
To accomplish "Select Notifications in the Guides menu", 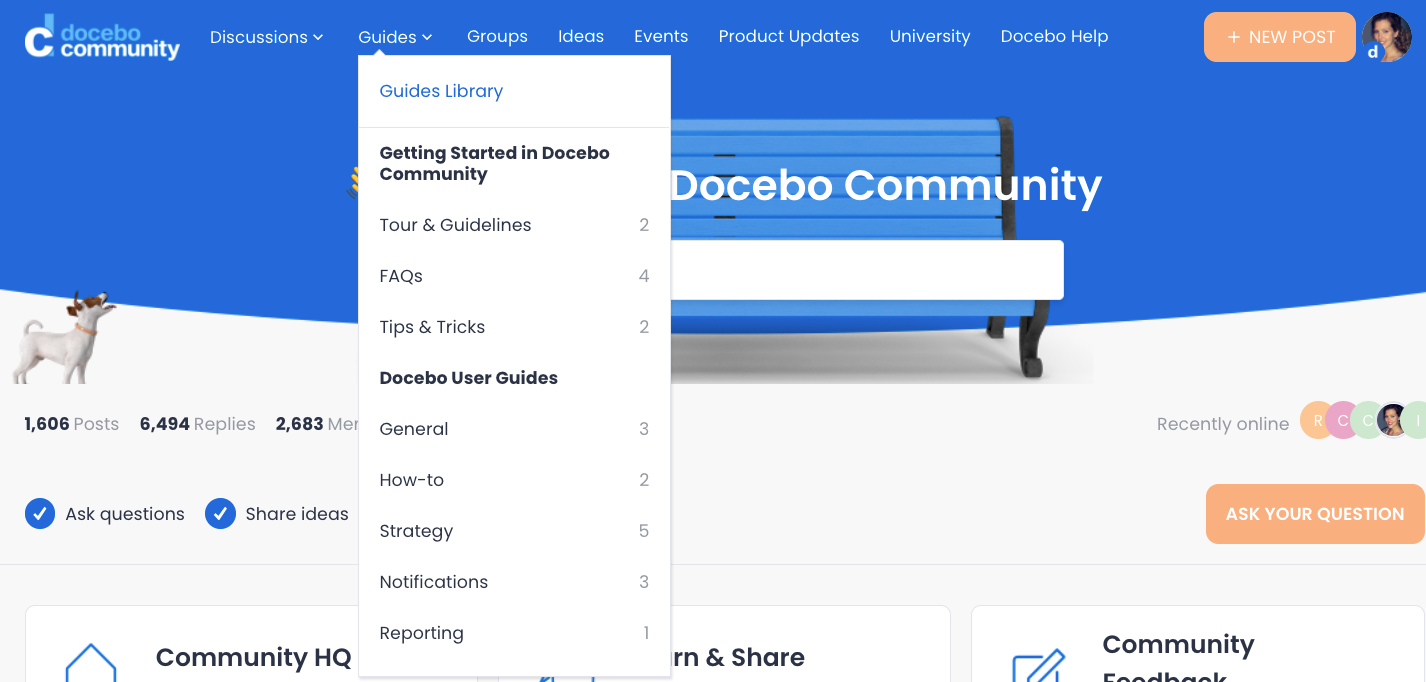I will click(514, 582).
